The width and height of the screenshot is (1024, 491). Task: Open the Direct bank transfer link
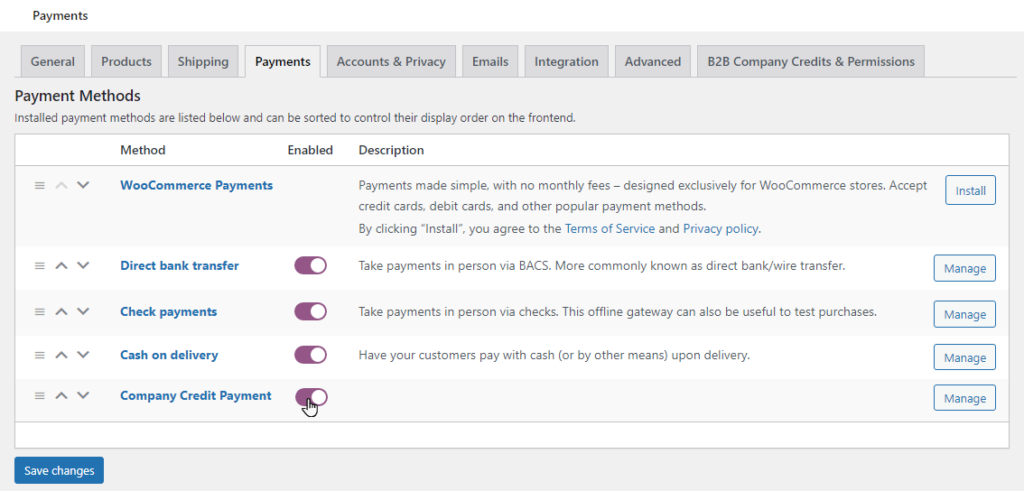coord(180,266)
